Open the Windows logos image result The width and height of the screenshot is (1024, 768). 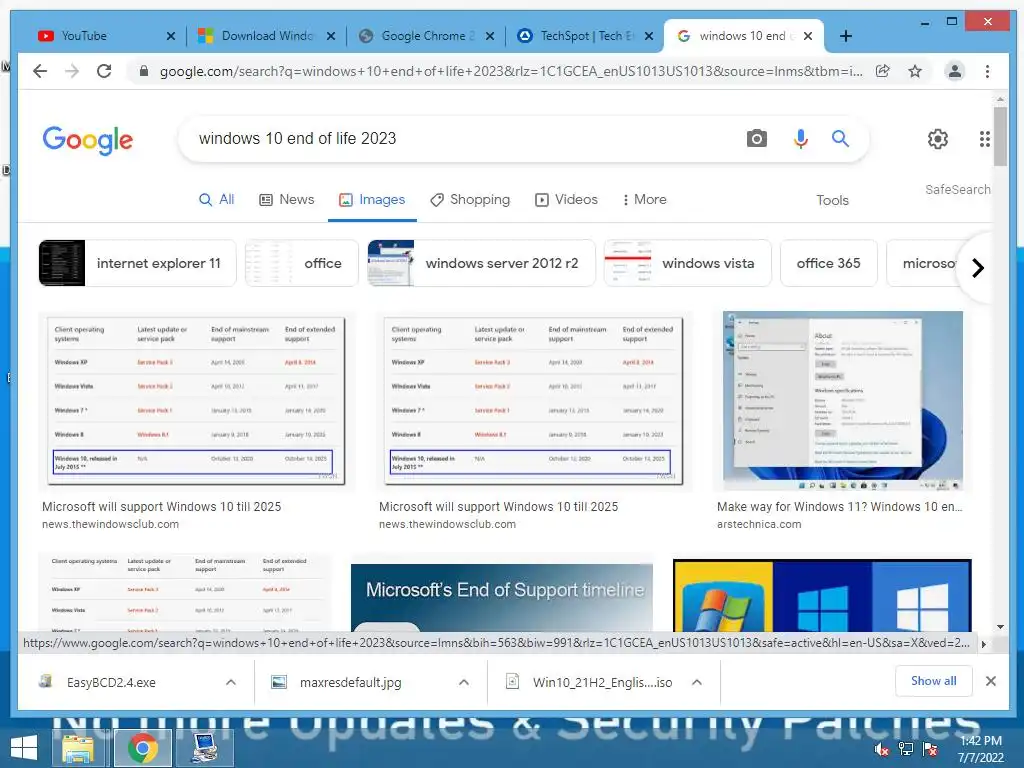pos(822,596)
